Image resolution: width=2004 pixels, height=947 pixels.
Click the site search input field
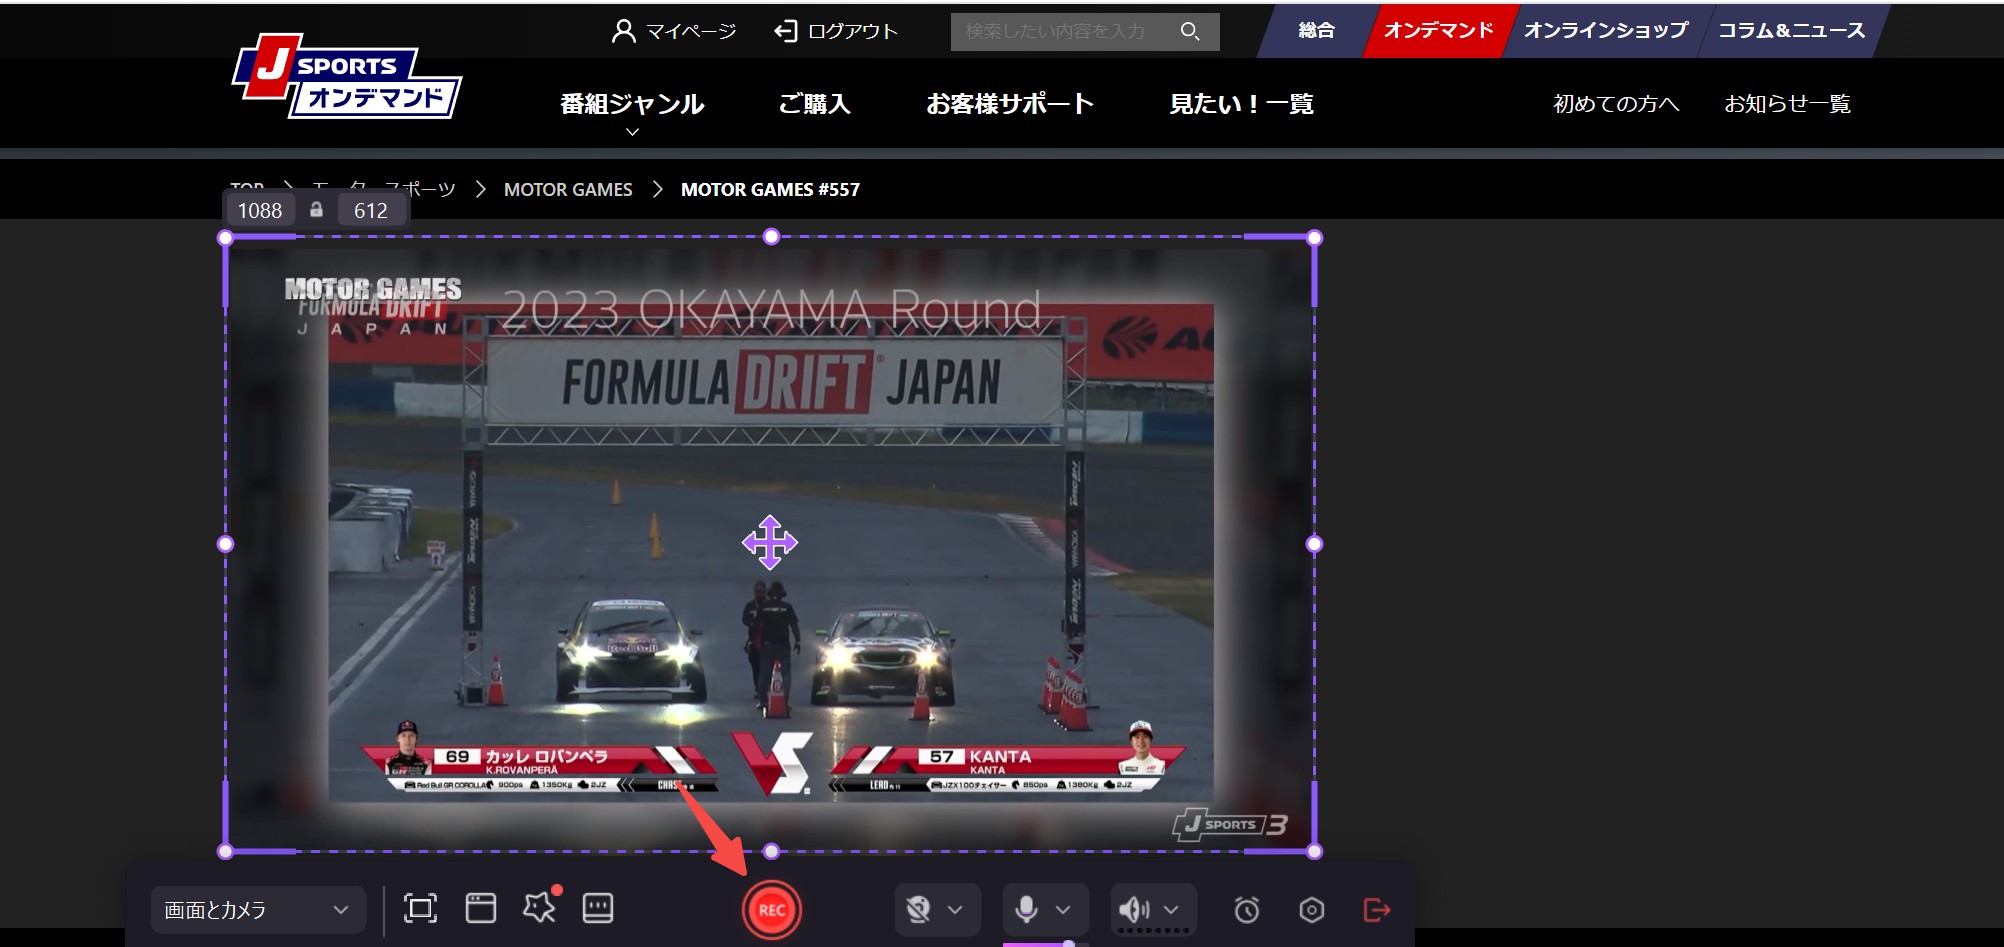[x=1060, y=31]
